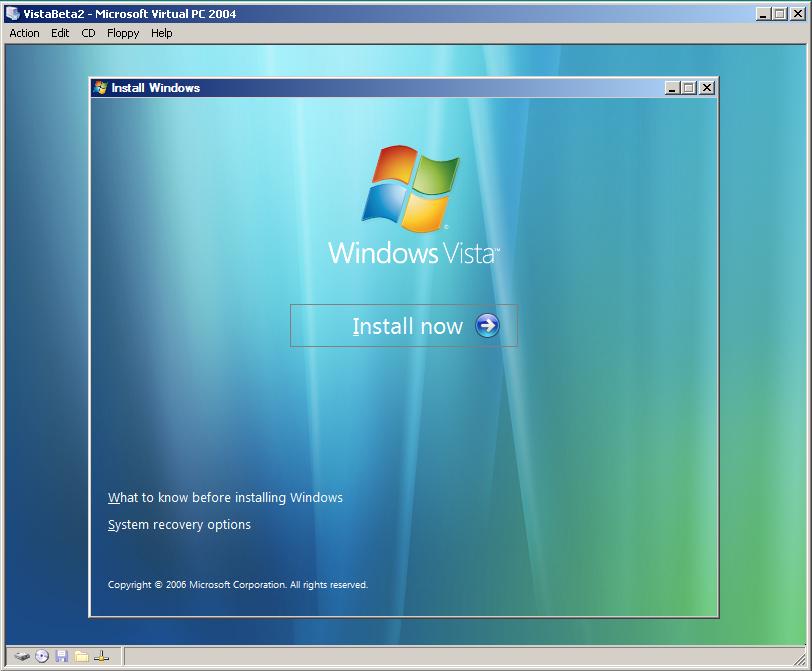Image resolution: width=812 pixels, height=671 pixels.
Task: Click the Install now button
Action: coord(404,326)
